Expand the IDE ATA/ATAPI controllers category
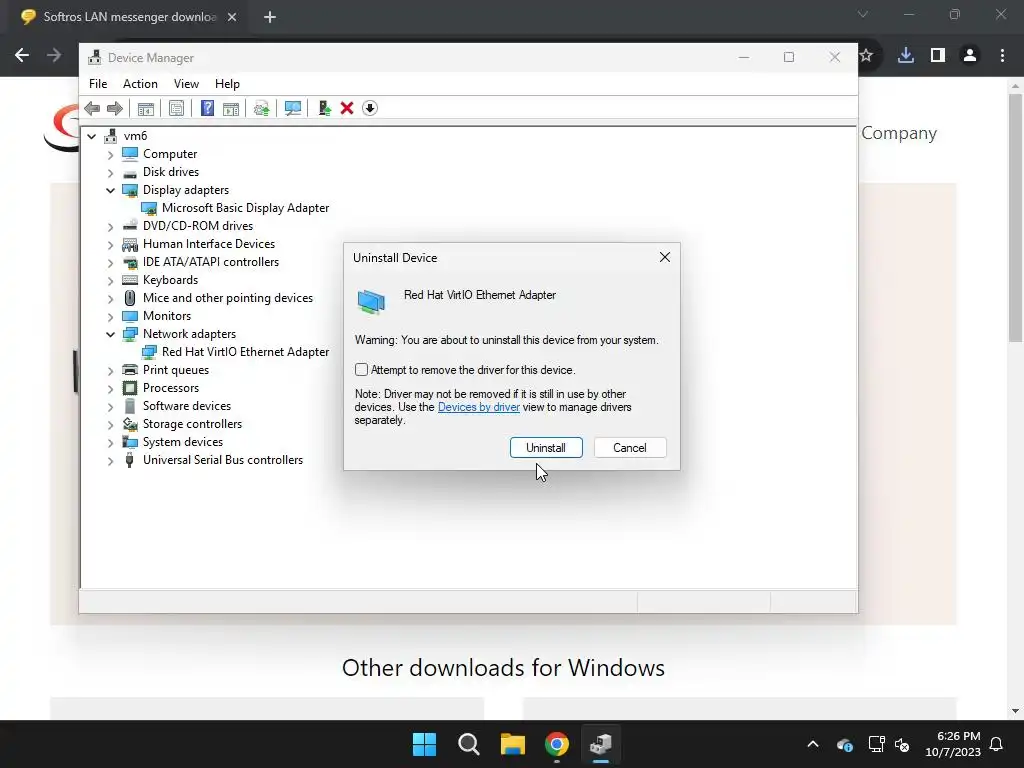Screen dimensions: 1024x768 click(x=110, y=263)
